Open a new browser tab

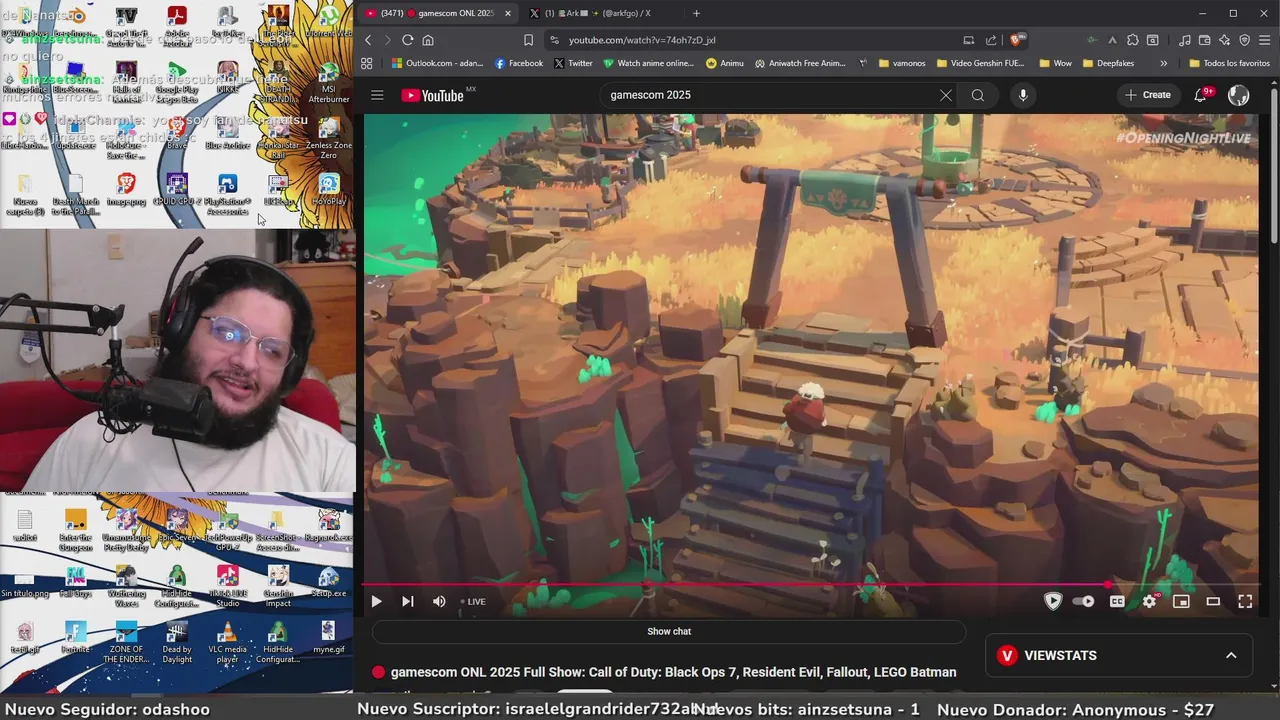click(696, 13)
